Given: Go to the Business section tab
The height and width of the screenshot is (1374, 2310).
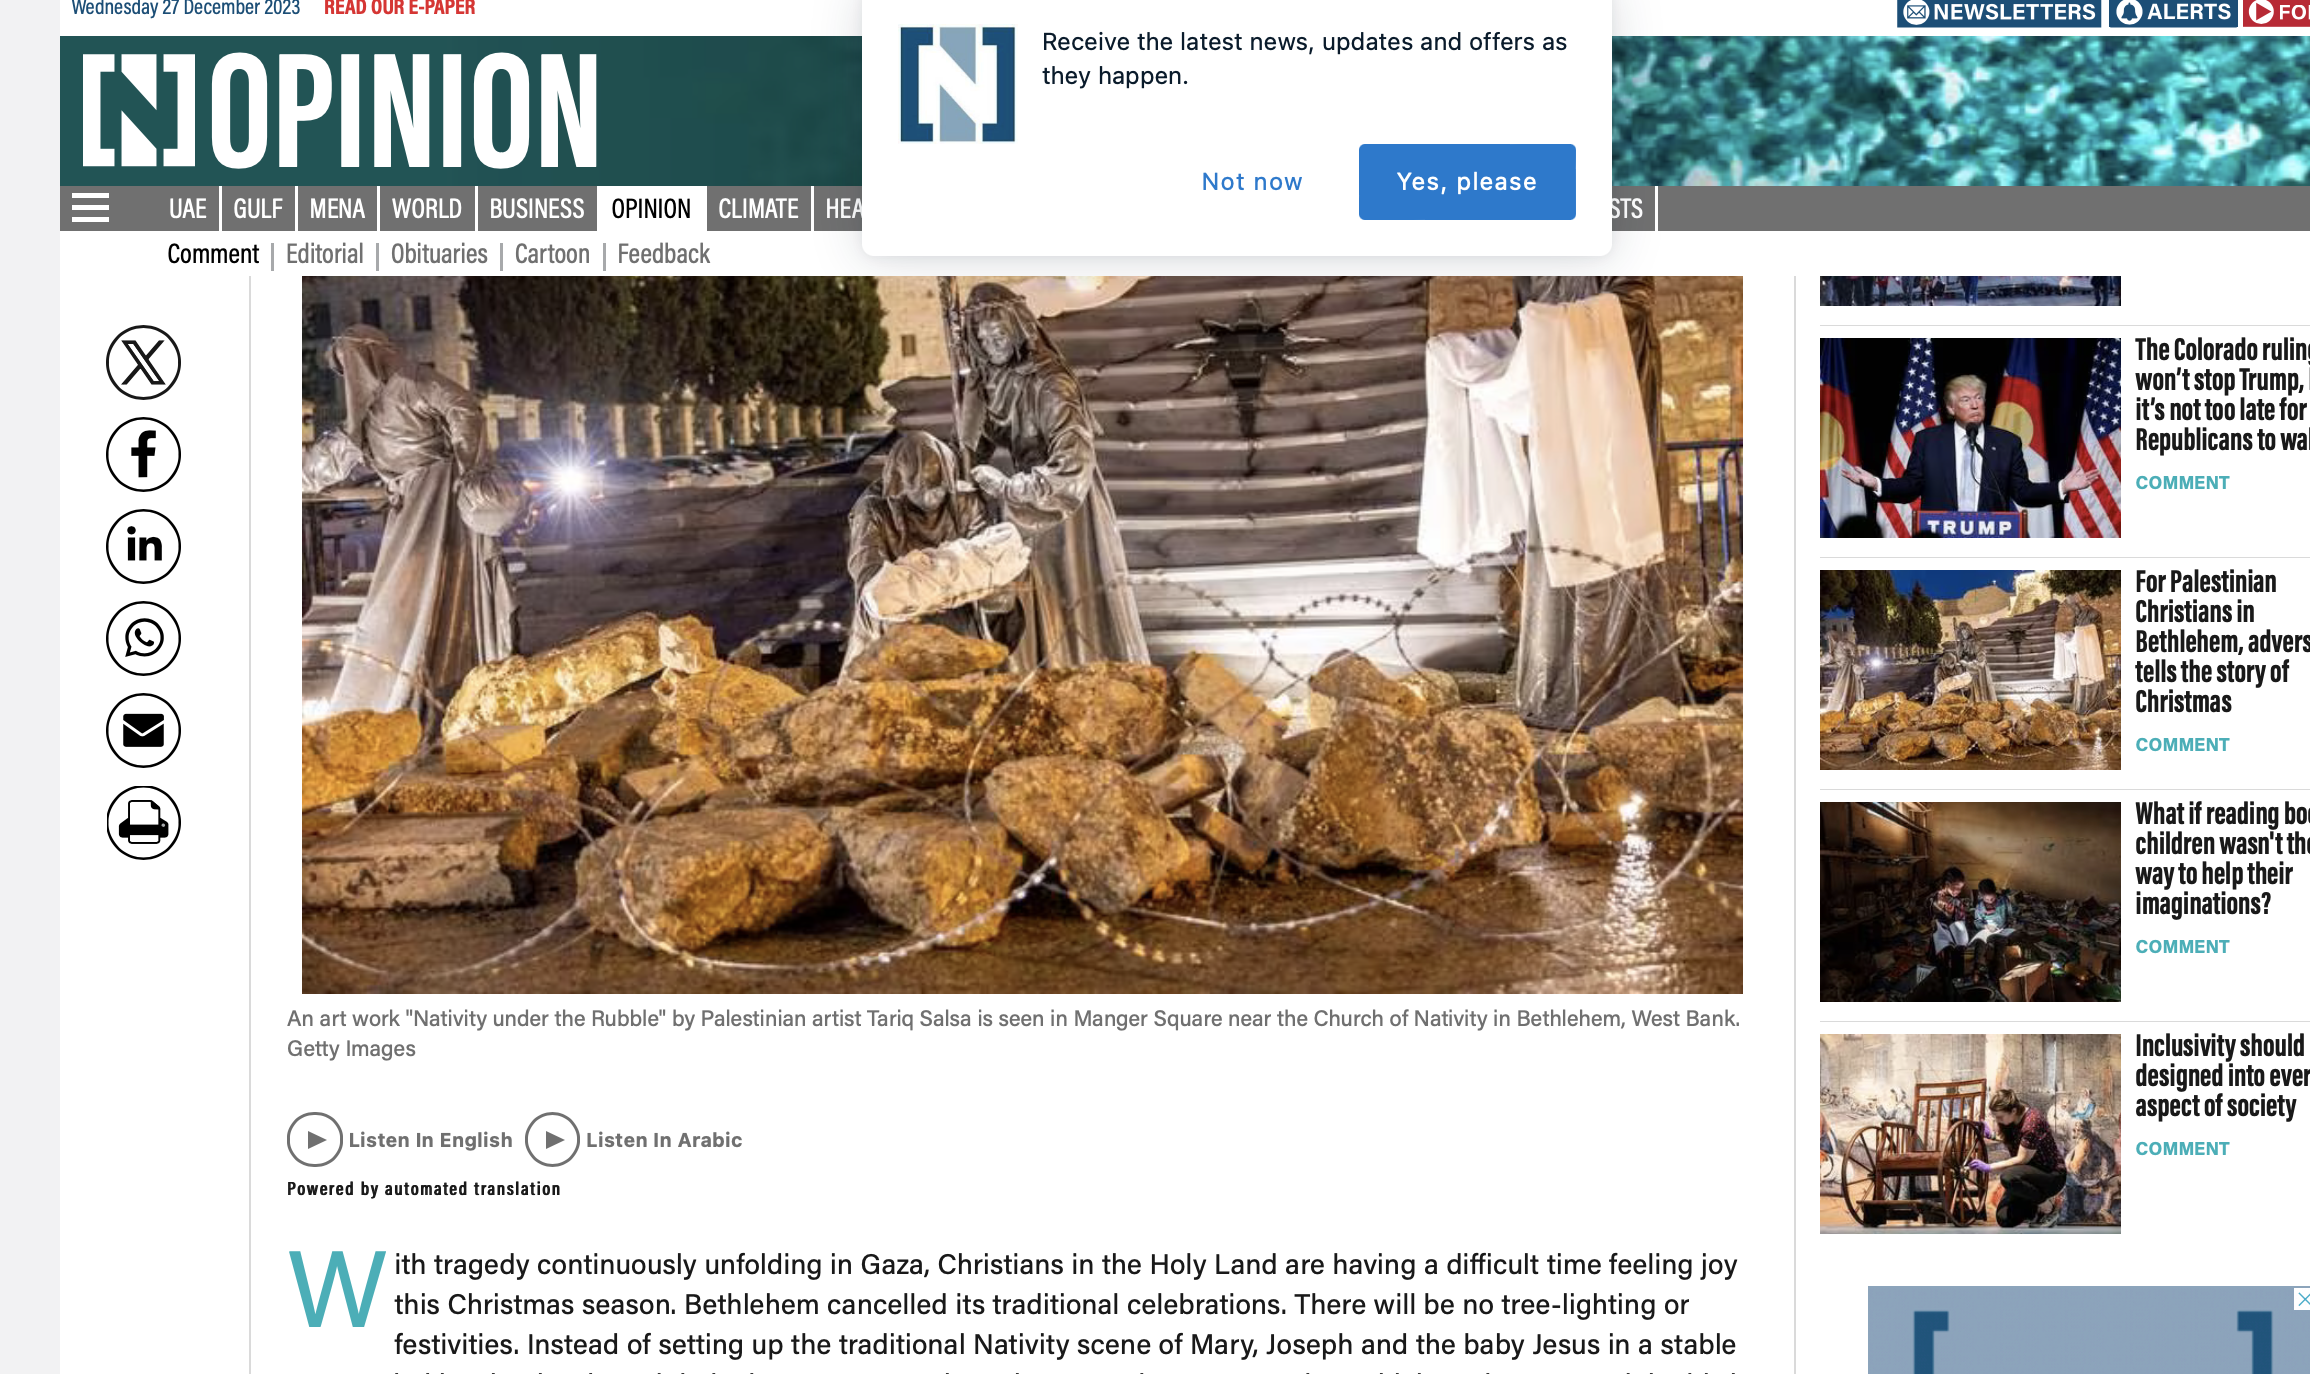Looking at the screenshot, I should 536,208.
